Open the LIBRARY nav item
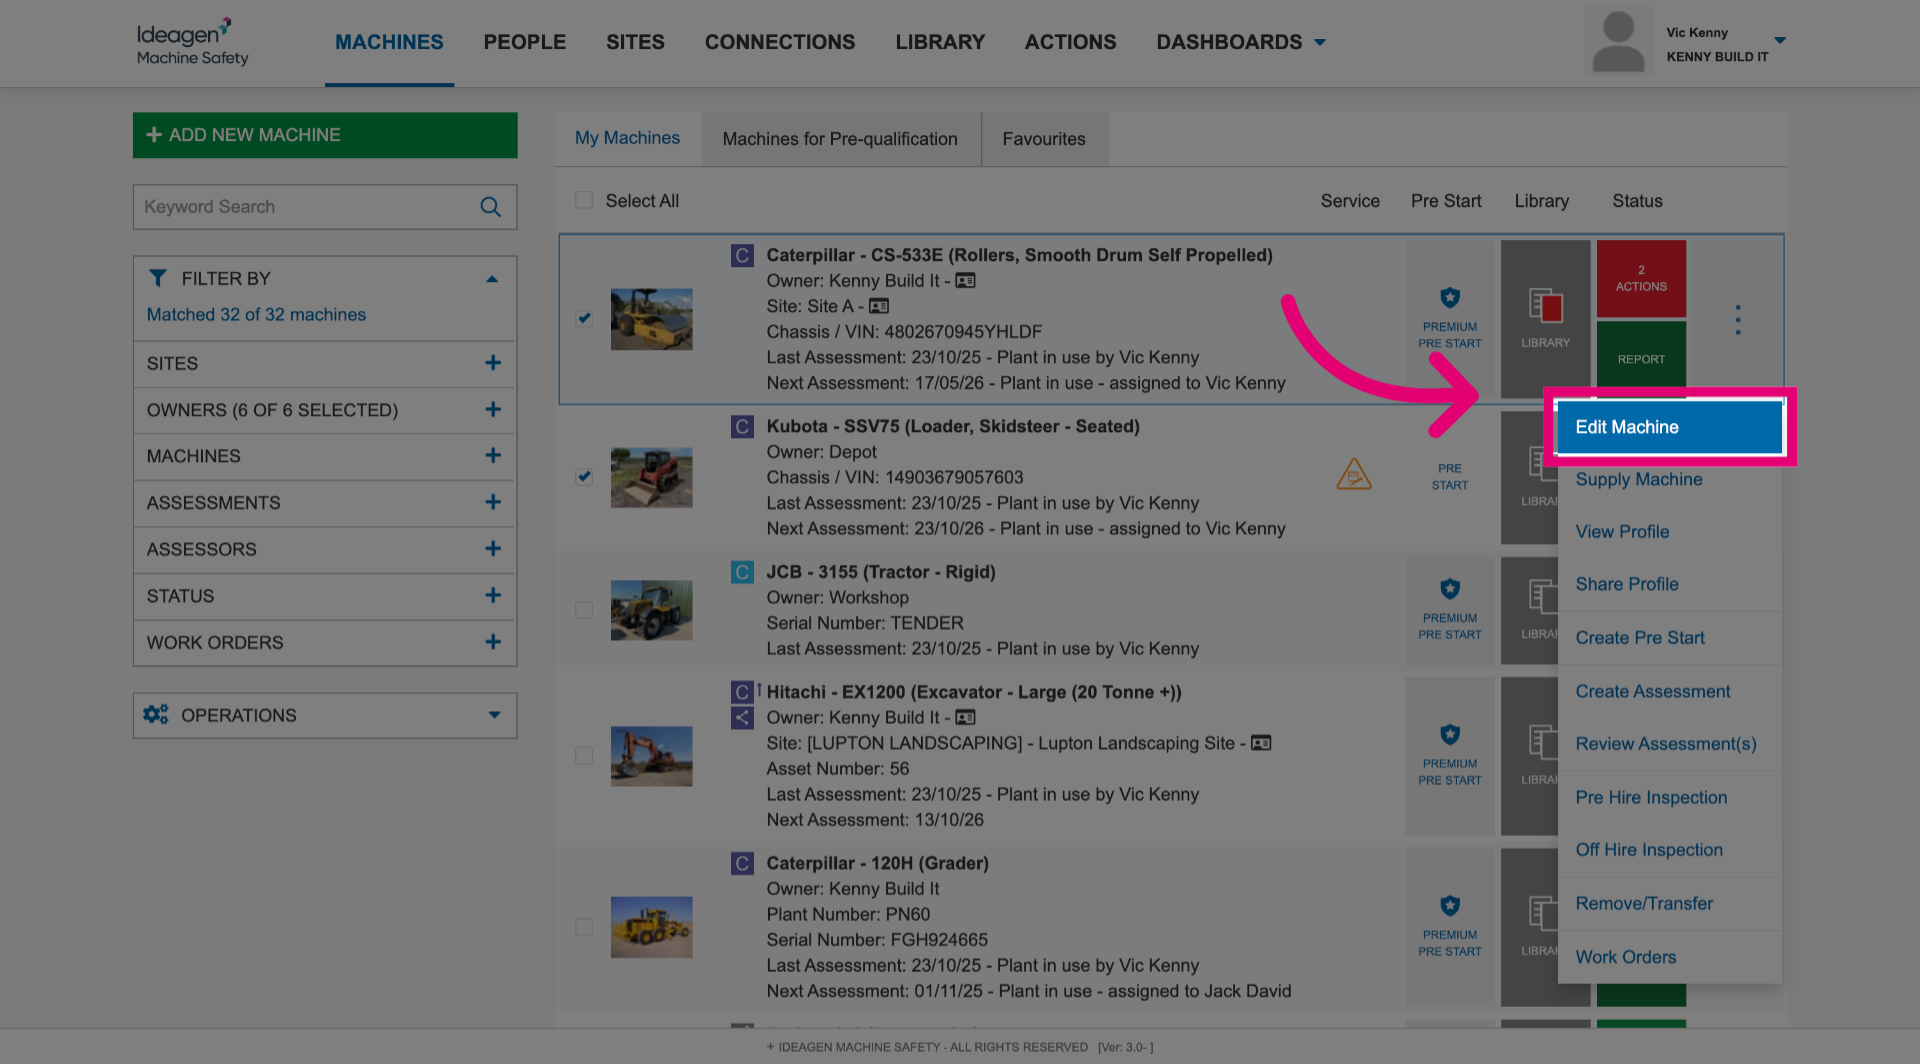This screenshot has height=1064, width=1920. (940, 42)
